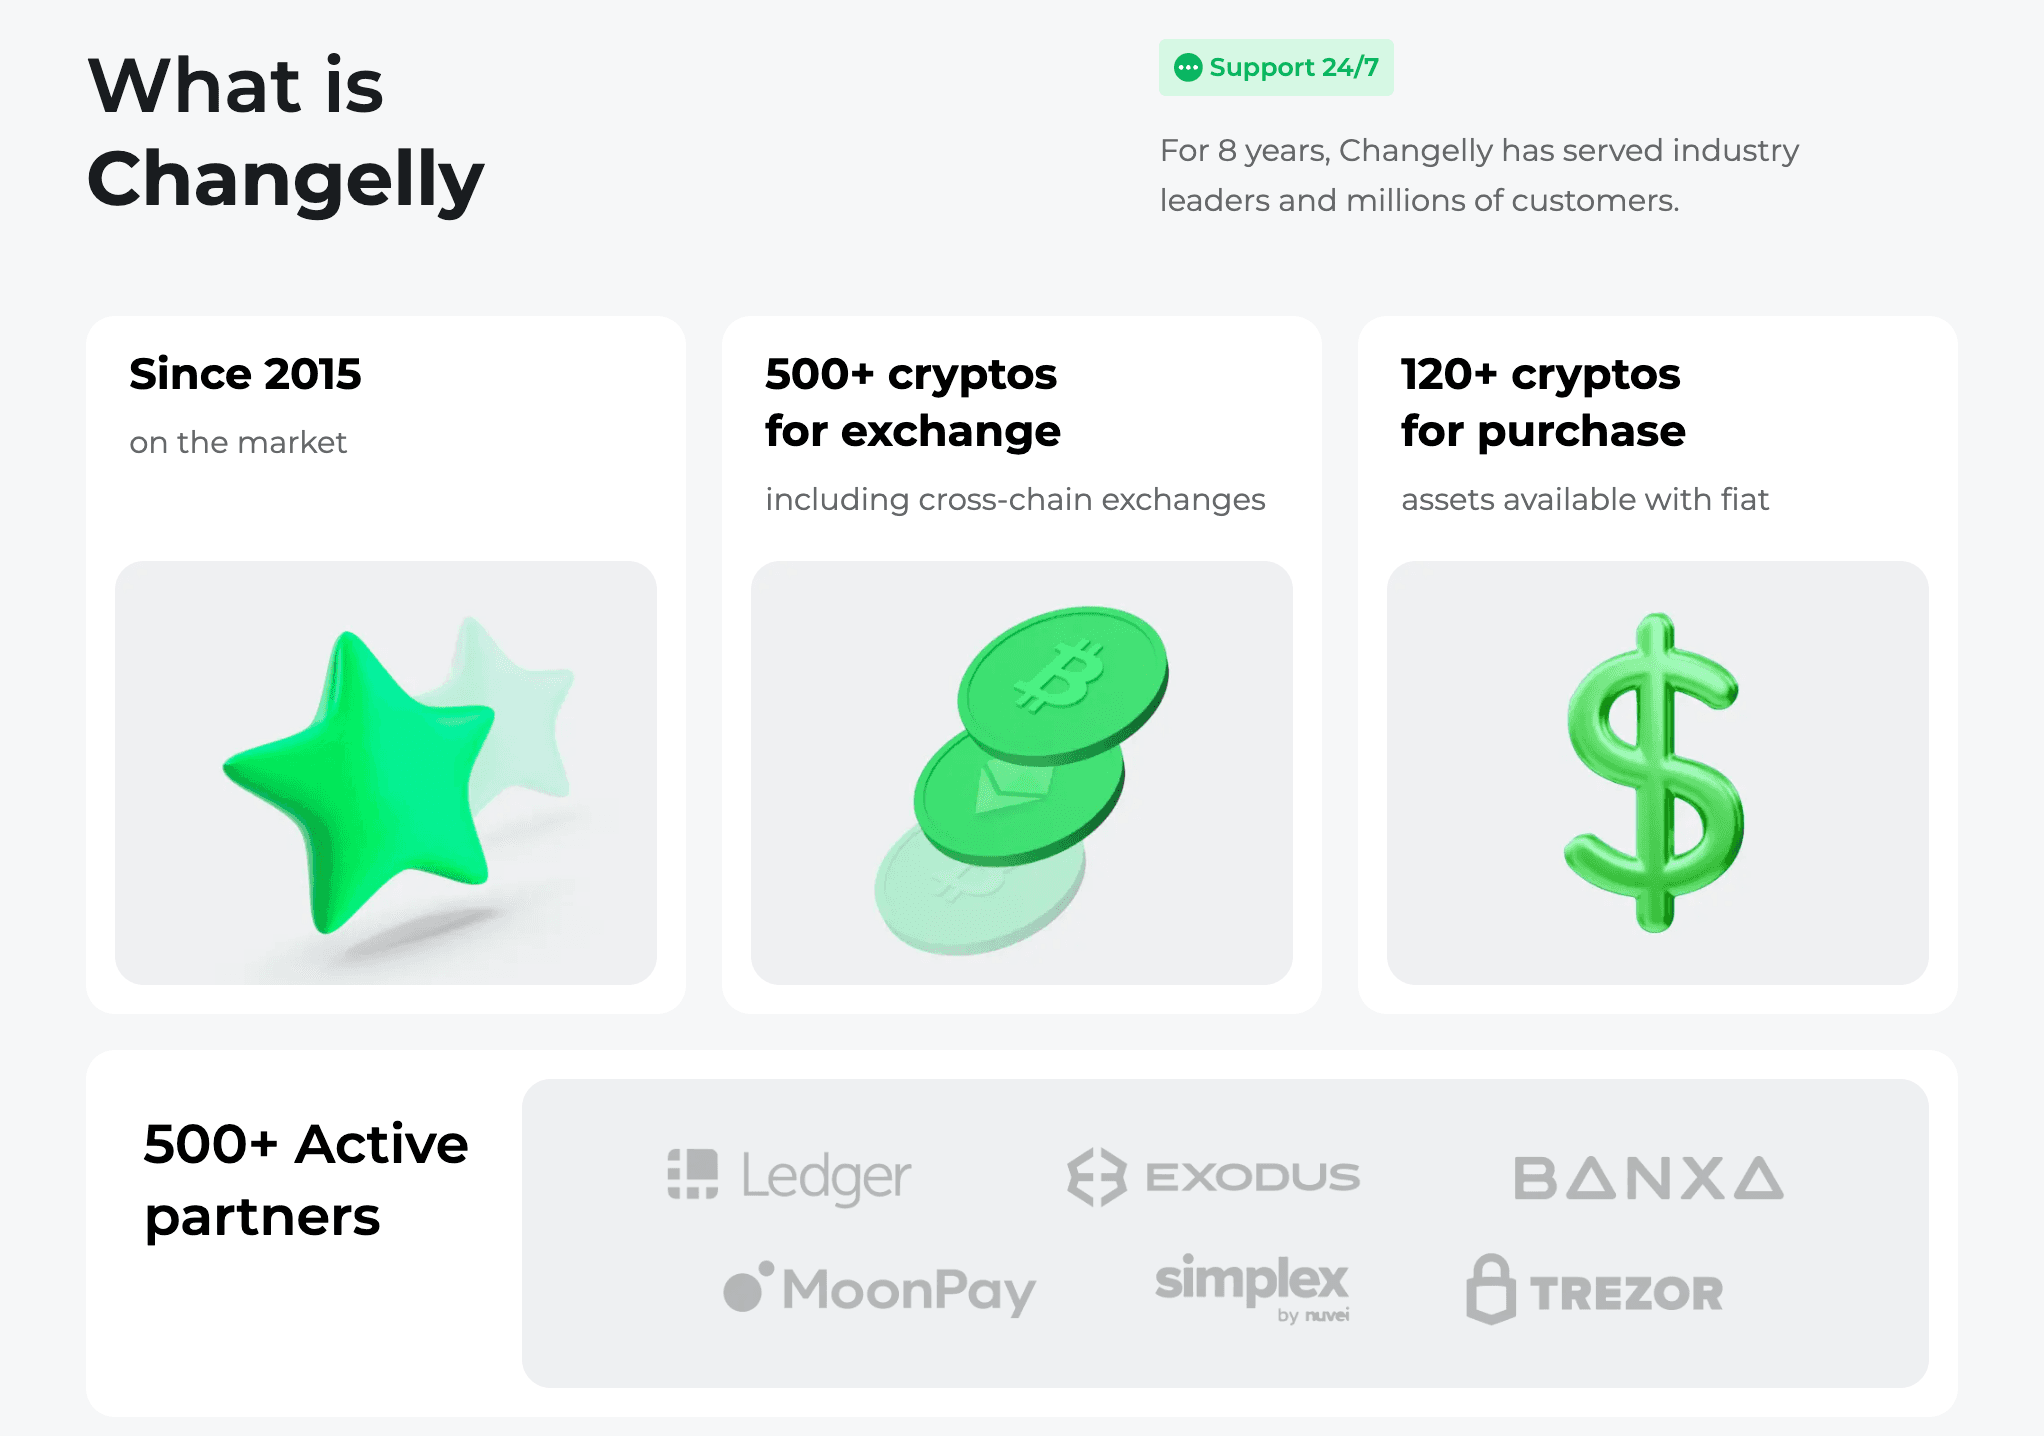Click the "For 8 years" description paragraph

point(1478,175)
